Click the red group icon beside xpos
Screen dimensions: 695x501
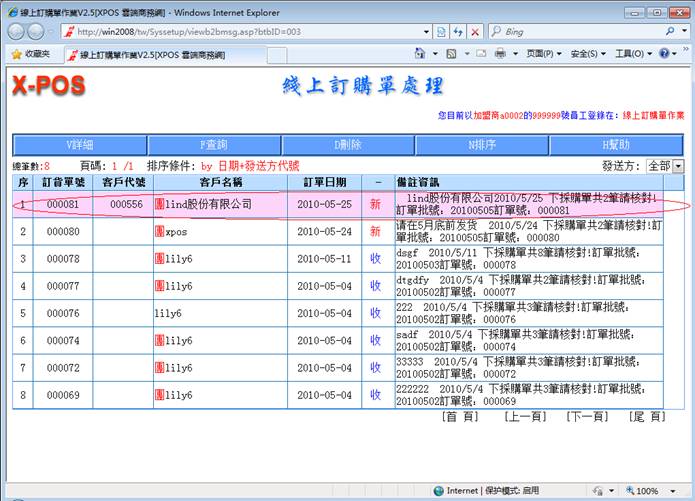click(160, 231)
